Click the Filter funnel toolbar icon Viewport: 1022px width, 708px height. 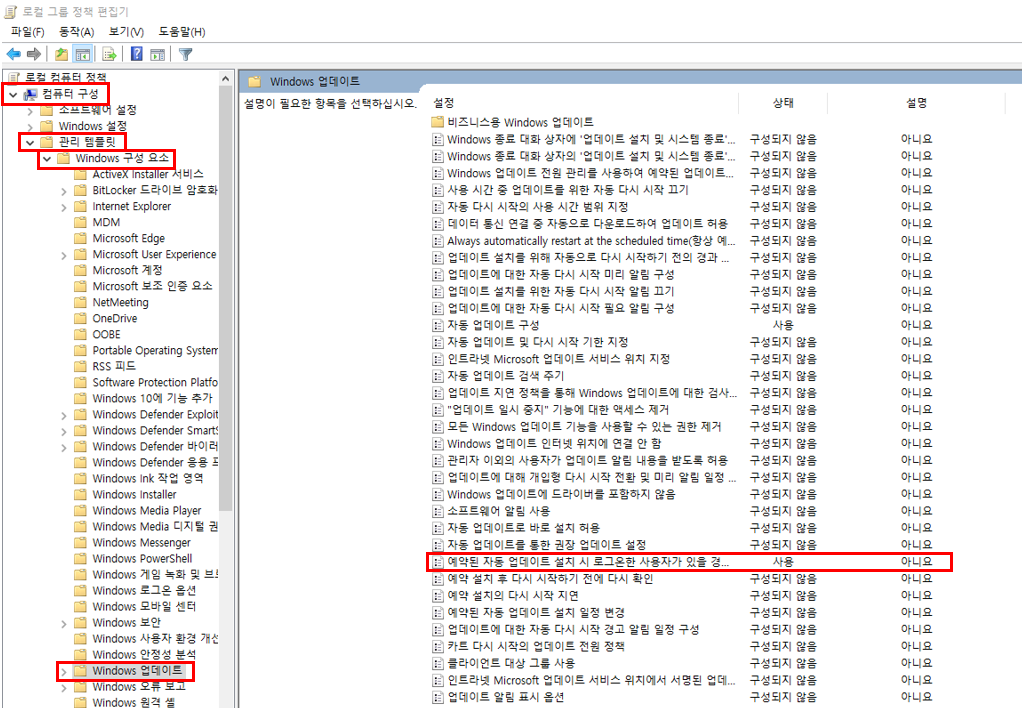186,54
